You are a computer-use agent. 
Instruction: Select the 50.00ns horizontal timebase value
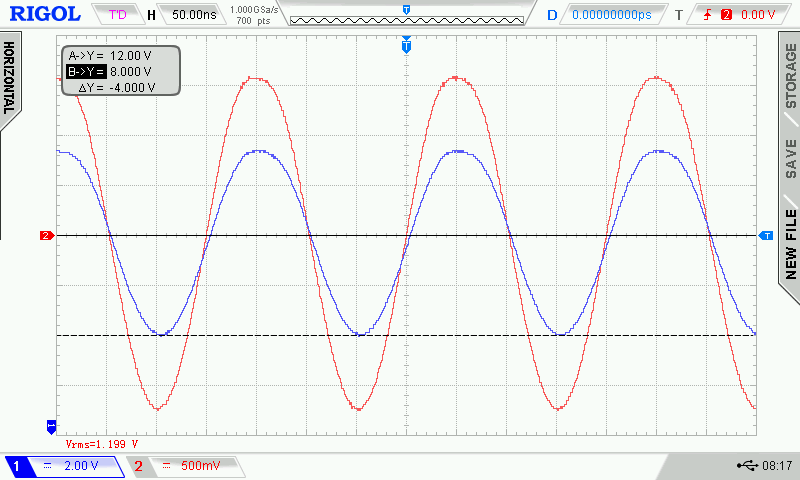tap(194, 15)
